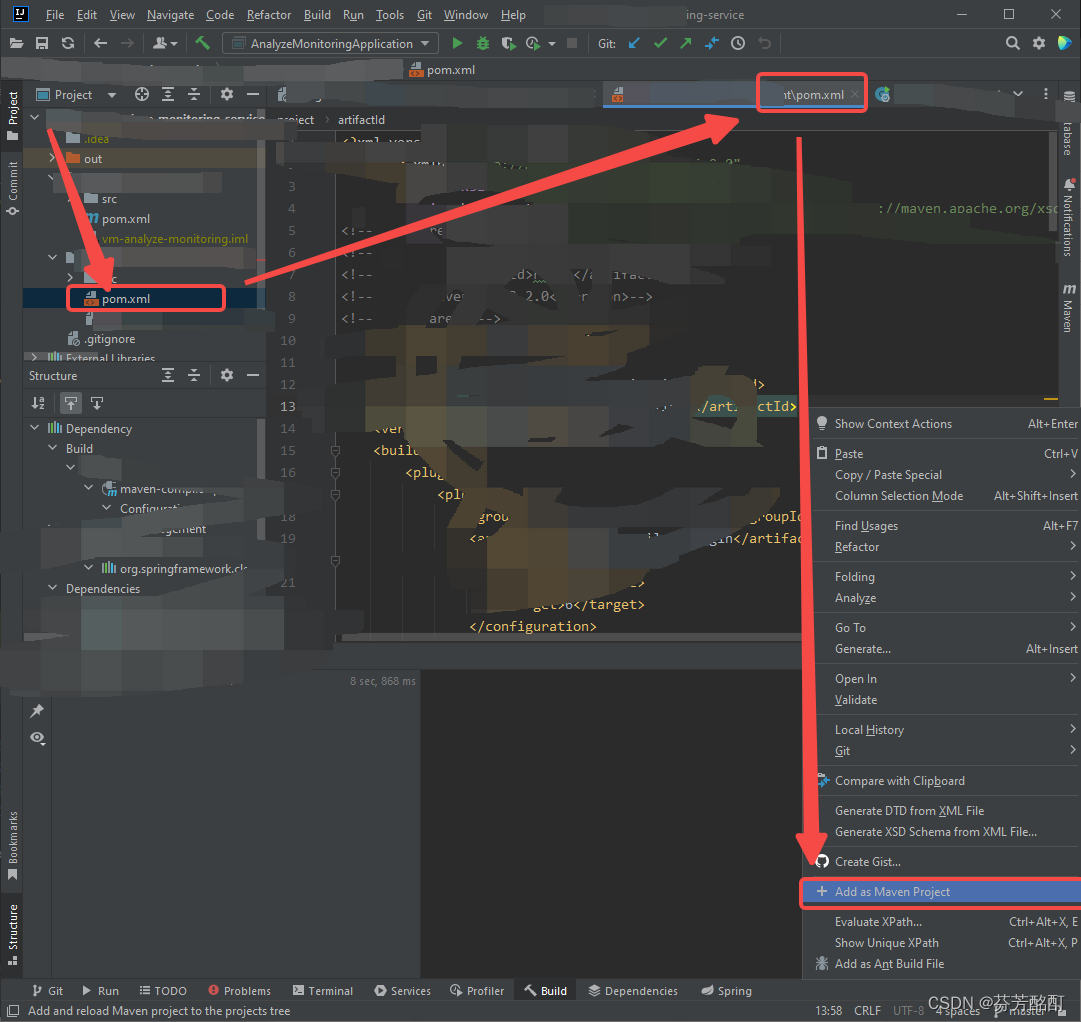Collapse the Dependencies node in Structure
This screenshot has width=1081, height=1022.
pos(52,588)
